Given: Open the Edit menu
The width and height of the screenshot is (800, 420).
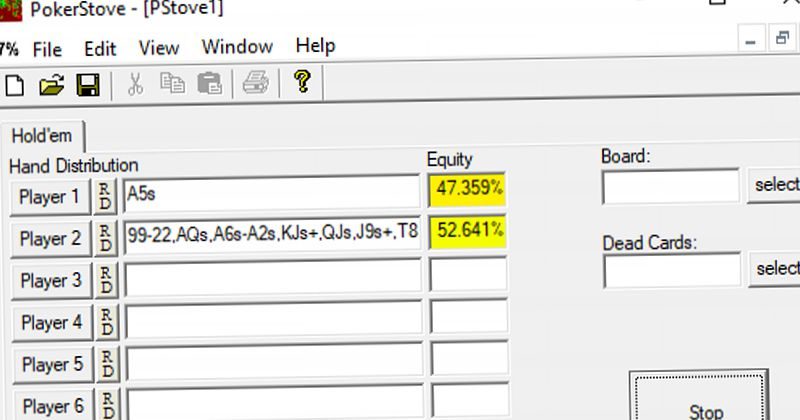Looking at the screenshot, I should 100,49.
